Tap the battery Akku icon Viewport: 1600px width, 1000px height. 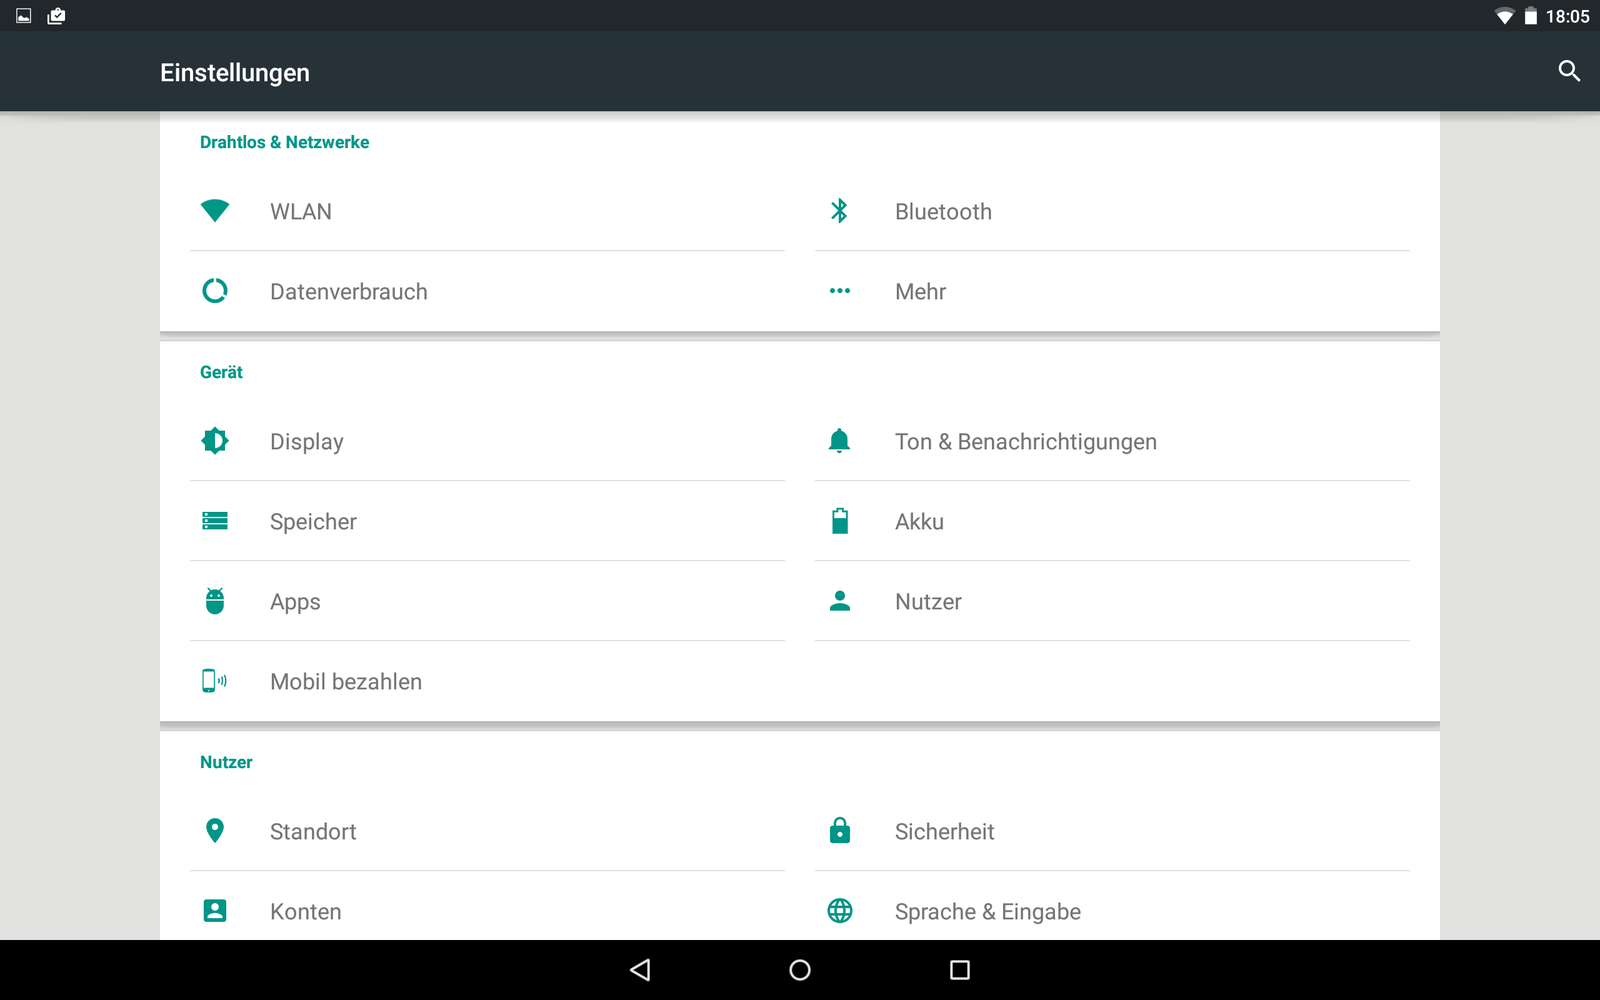click(x=839, y=521)
